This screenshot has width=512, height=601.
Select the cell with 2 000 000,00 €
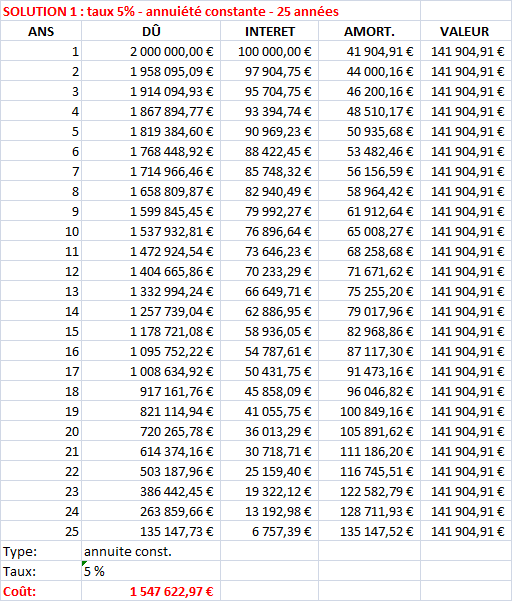pos(151,51)
